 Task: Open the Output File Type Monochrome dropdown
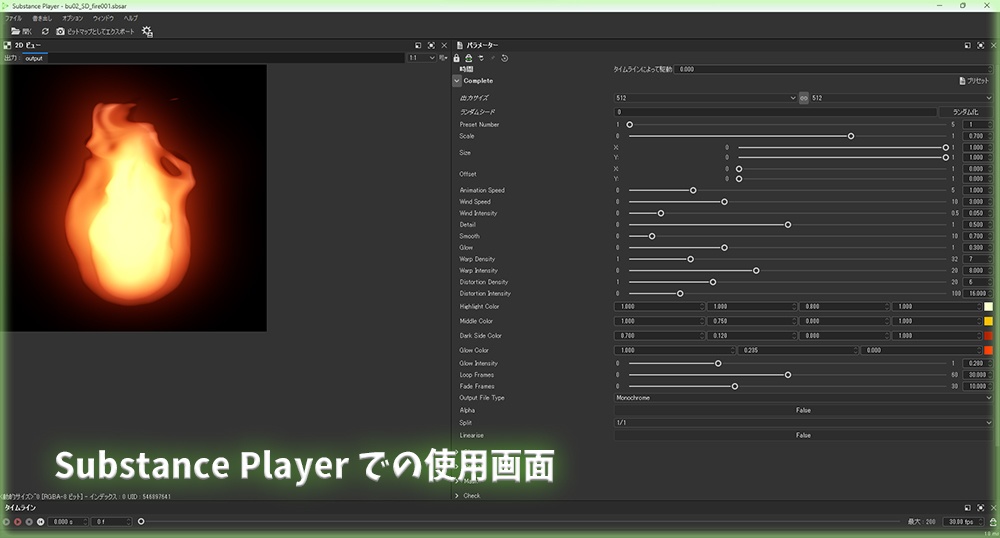pyautogui.click(x=804, y=398)
